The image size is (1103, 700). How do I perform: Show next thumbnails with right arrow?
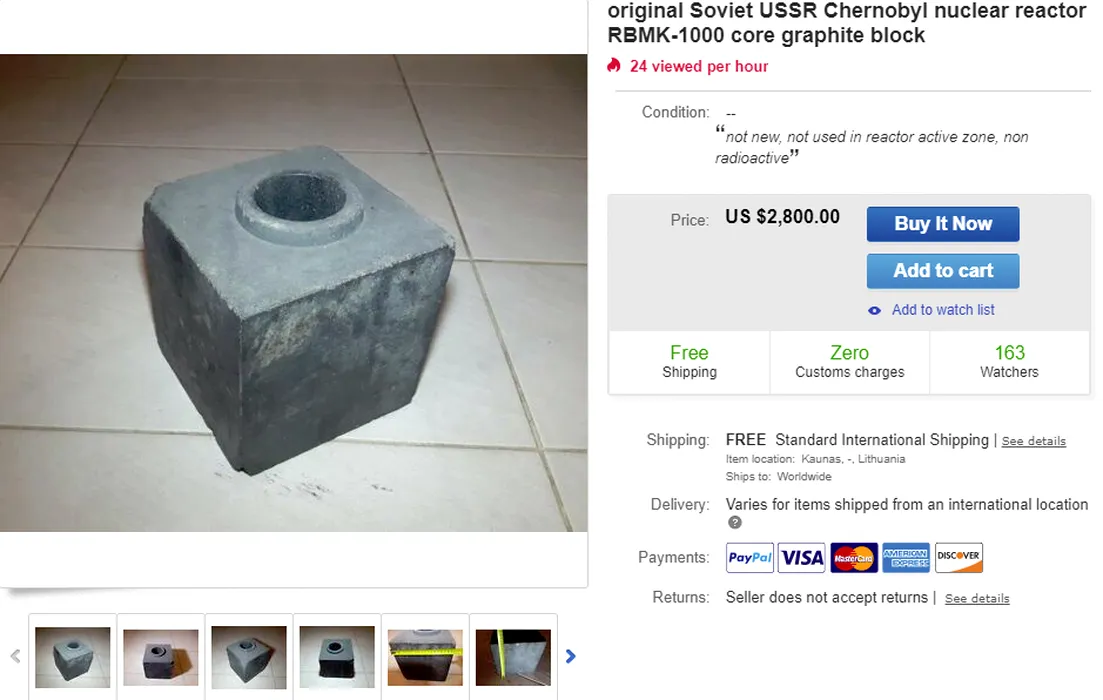click(x=570, y=656)
